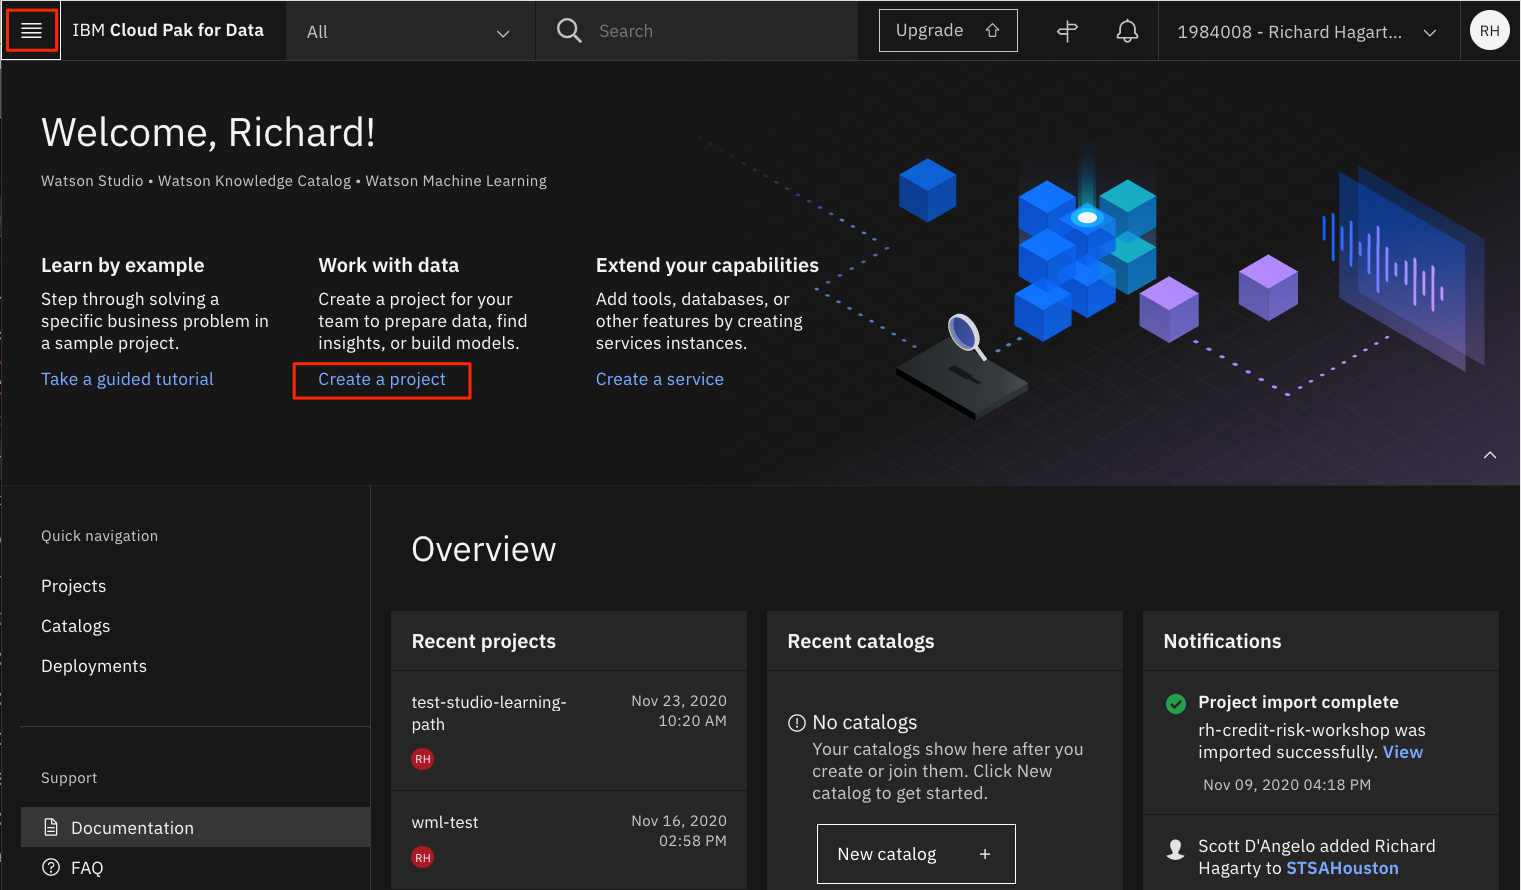Follow the Take a guided tutorial link
The image size is (1521, 890).
pos(127,379)
